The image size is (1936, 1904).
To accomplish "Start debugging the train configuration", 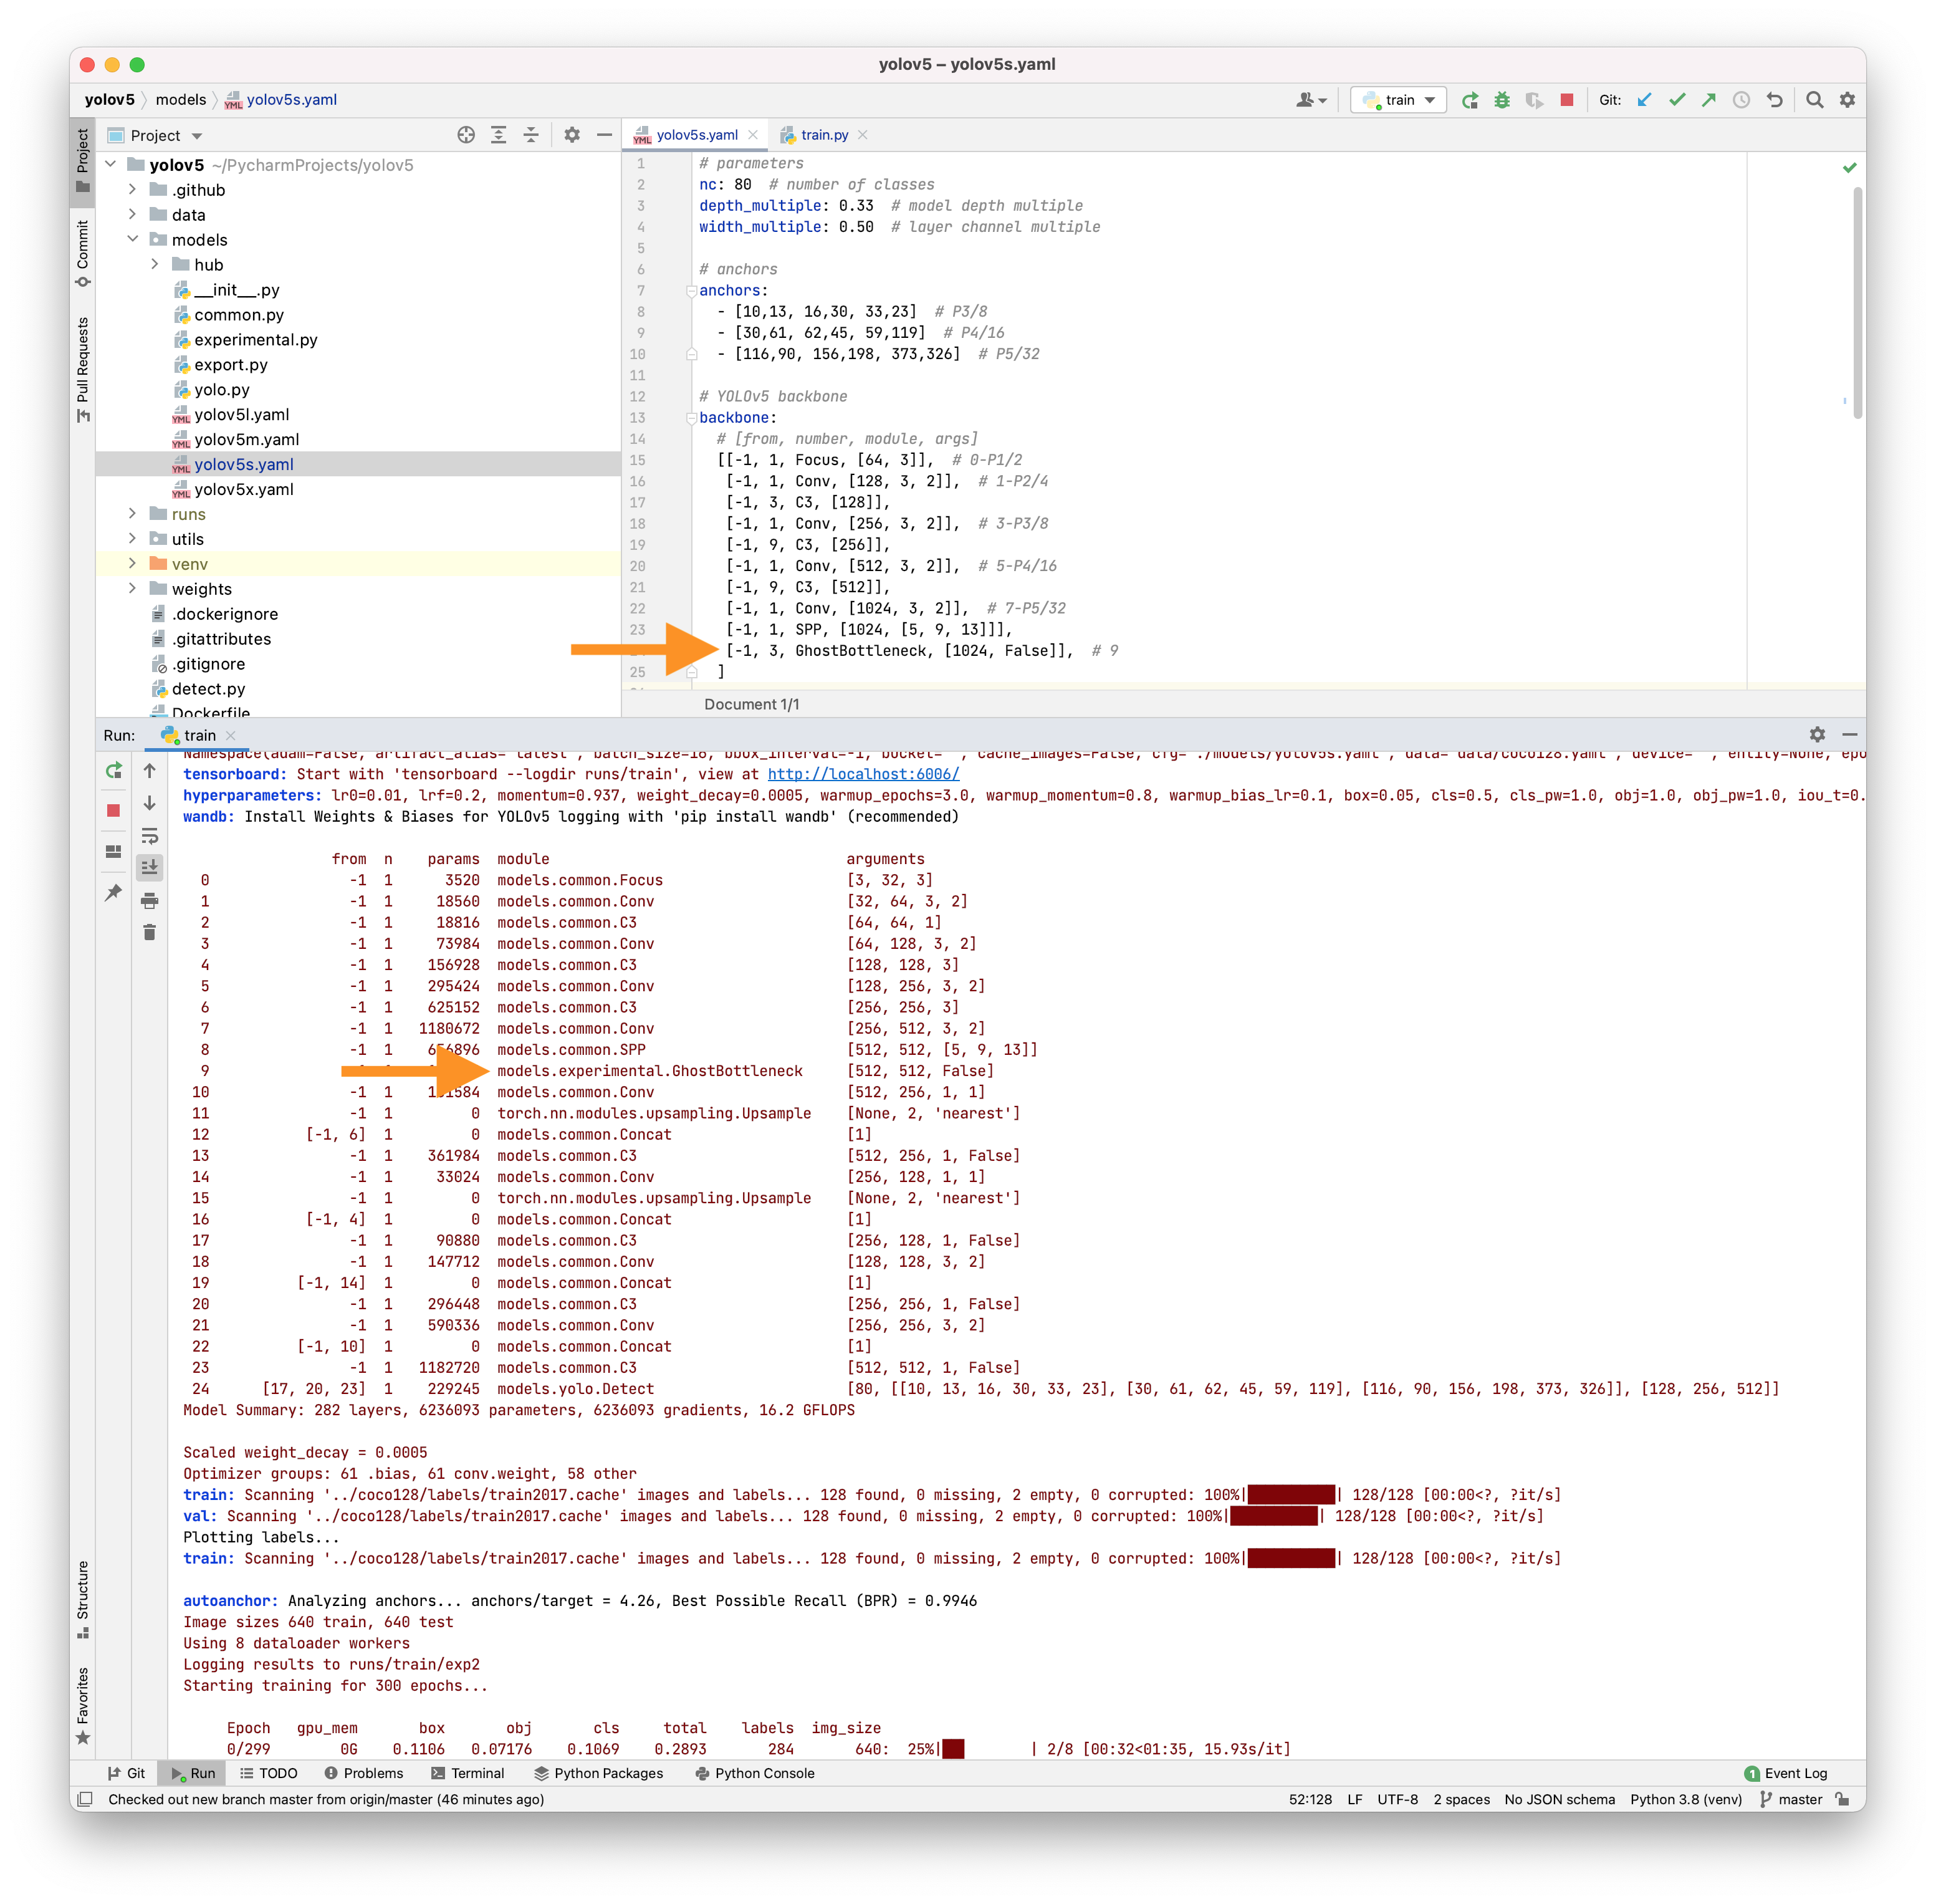I will tap(1502, 100).
